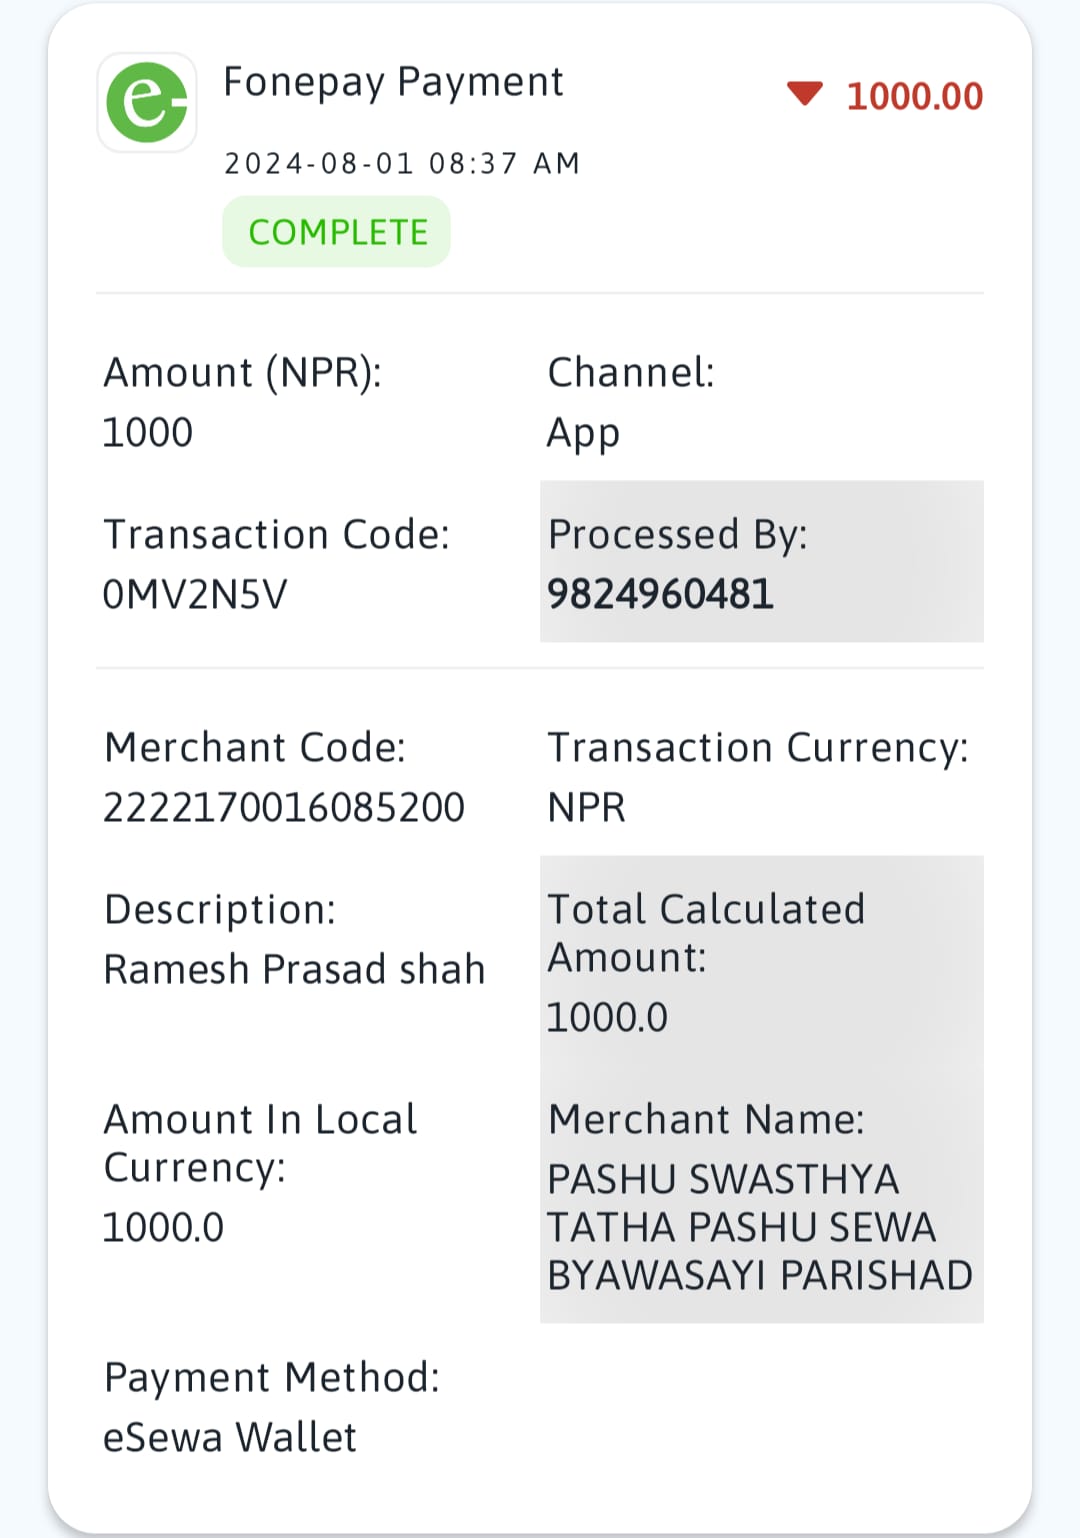Tap the Transaction Code 0MV2N5V

coord(195,595)
